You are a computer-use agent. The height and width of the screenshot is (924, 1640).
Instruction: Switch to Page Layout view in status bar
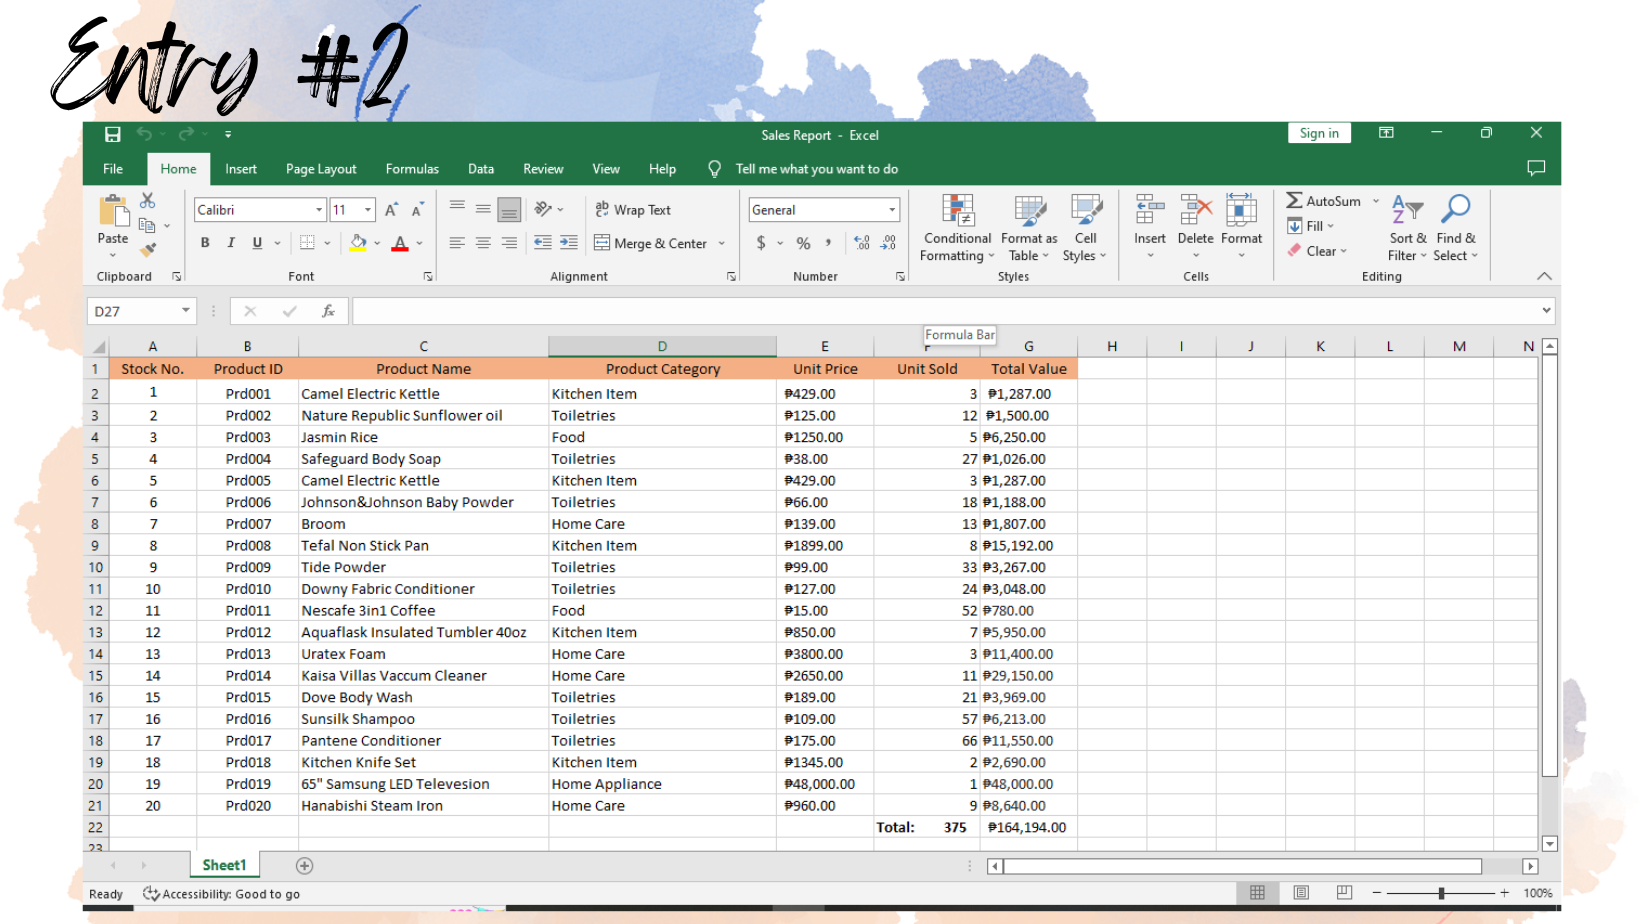[x=1301, y=893]
